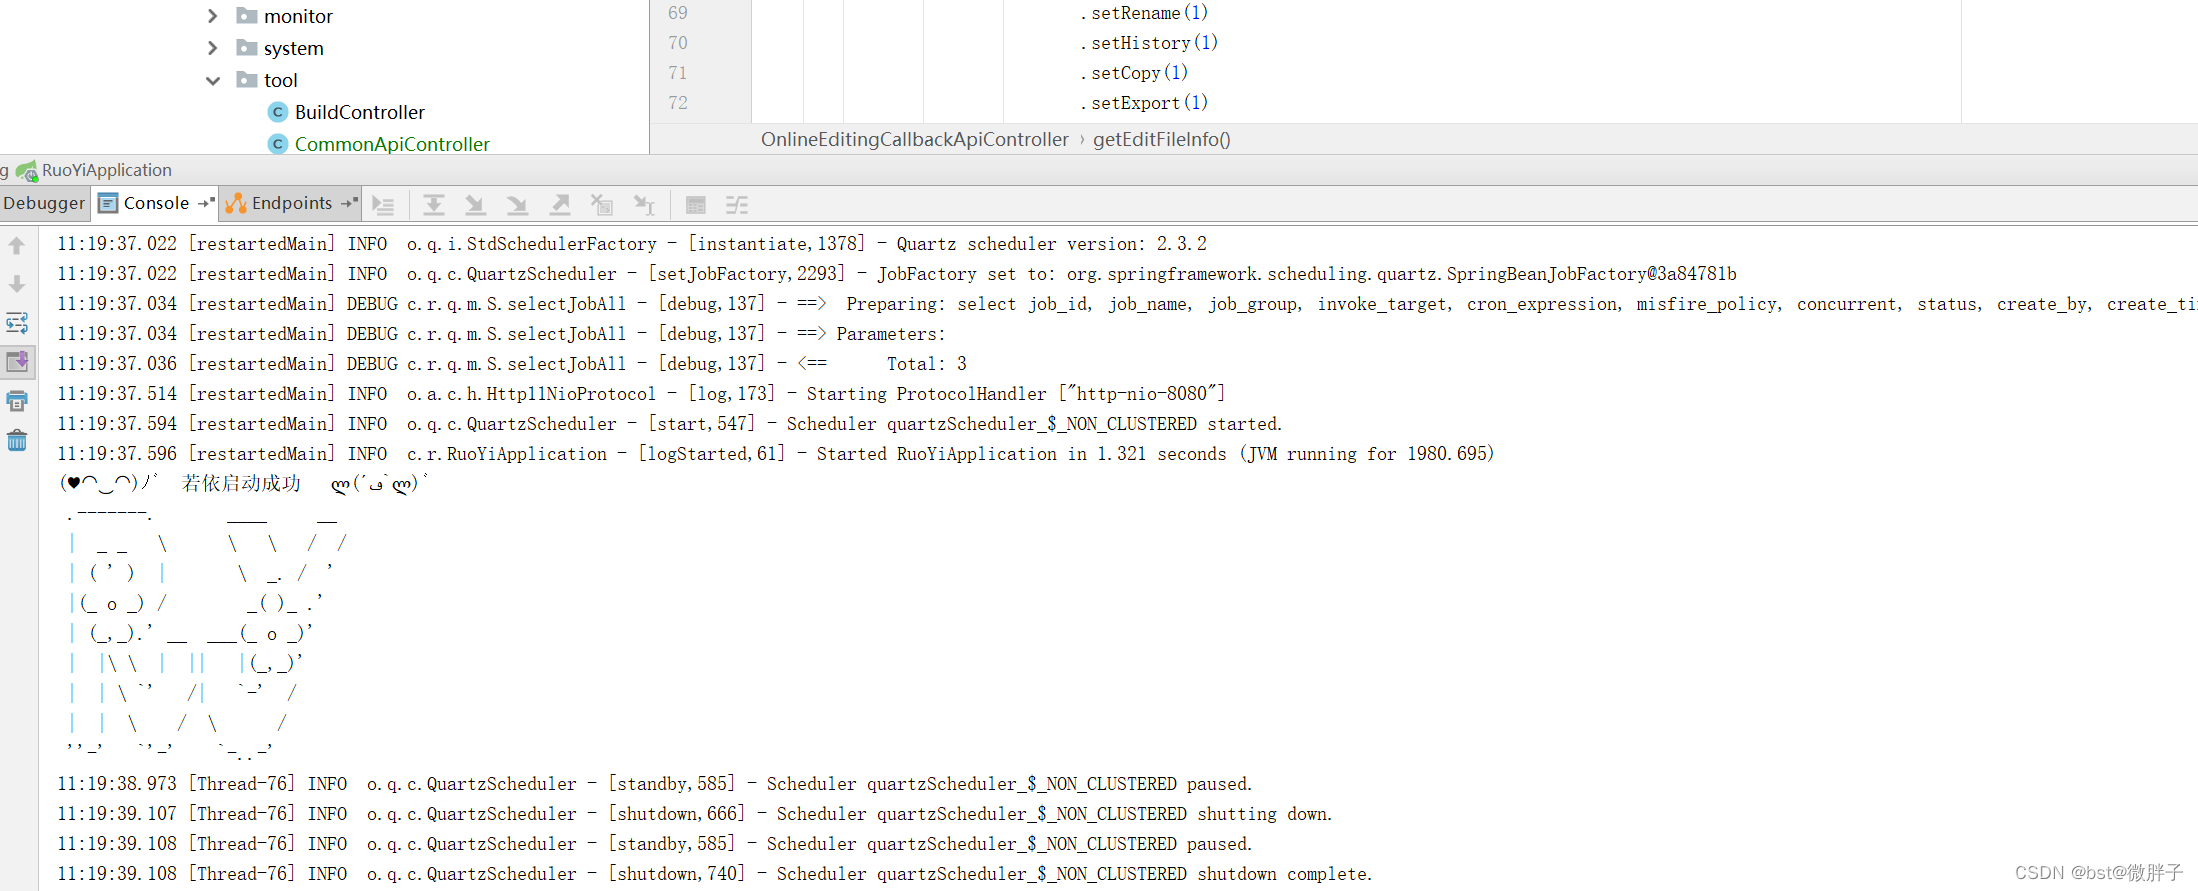2198x891 pixels.
Task: Click the system folder icon
Action: click(x=247, y=47)
